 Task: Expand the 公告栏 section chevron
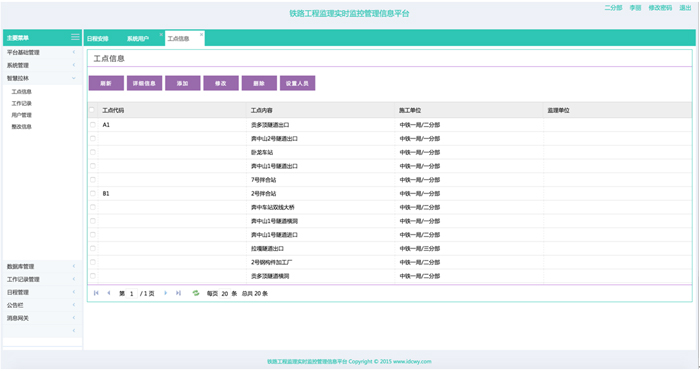pyautogui.click(x=74, y=305)
